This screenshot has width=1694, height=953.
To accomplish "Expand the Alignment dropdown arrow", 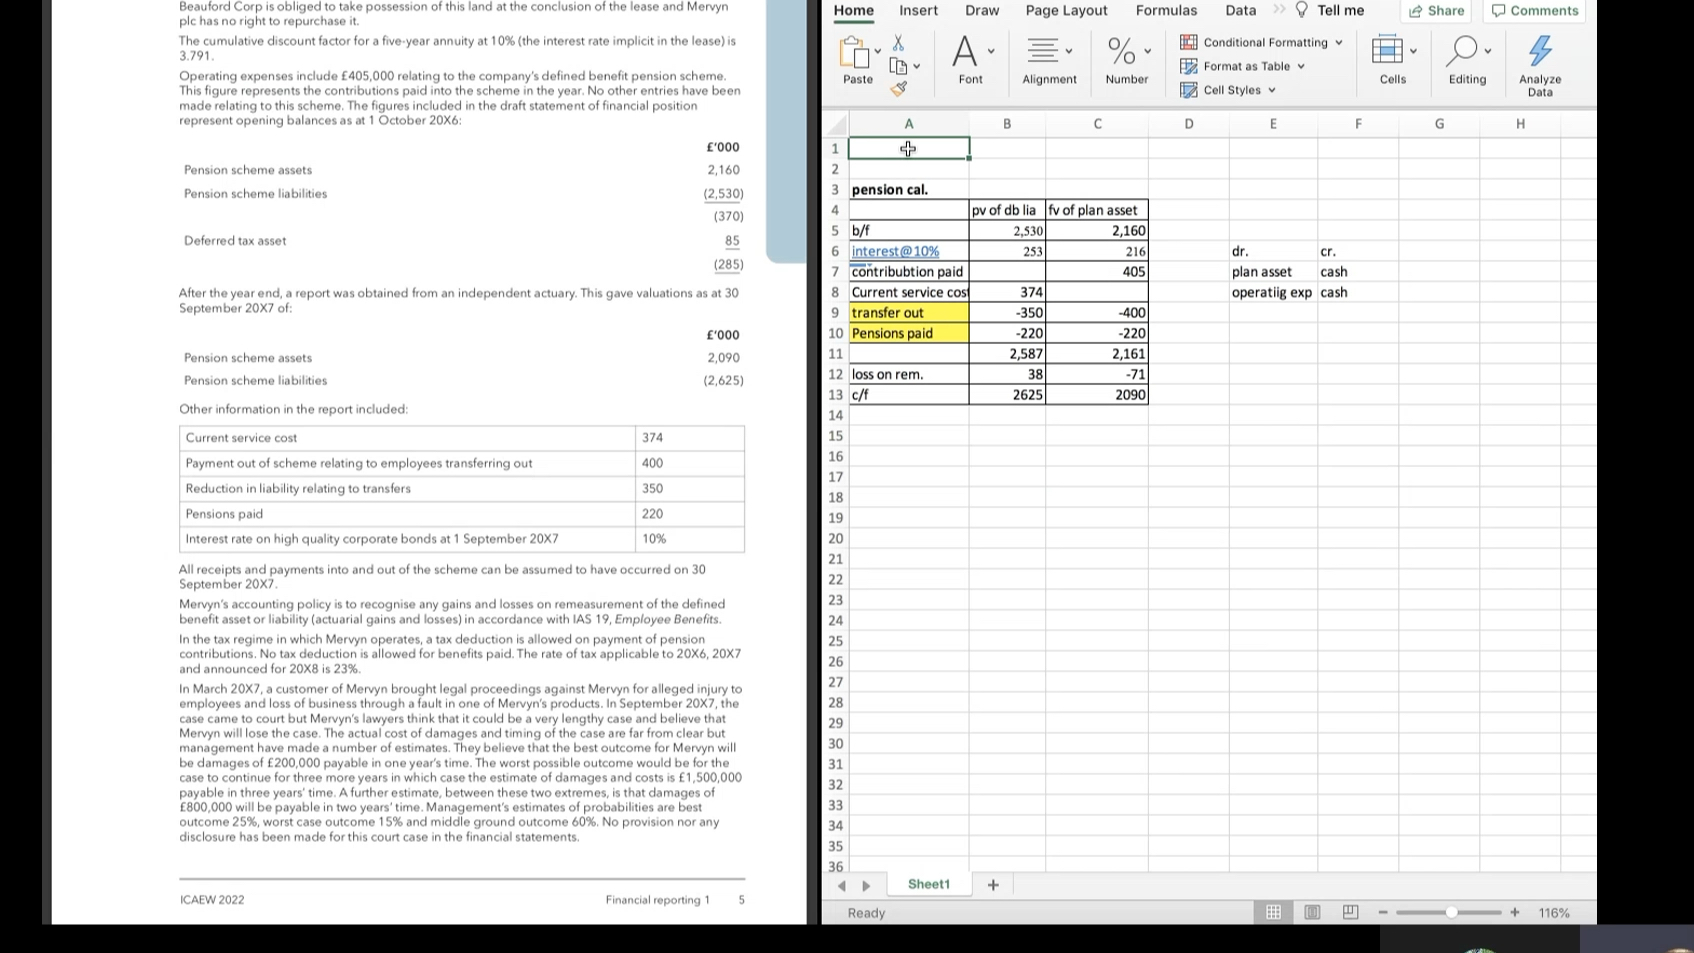I will [x=1069, y=51].
